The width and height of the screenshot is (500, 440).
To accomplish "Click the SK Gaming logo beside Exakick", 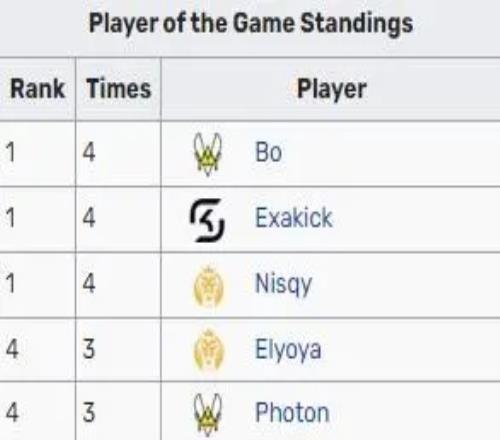I will (x=207, y=220).
